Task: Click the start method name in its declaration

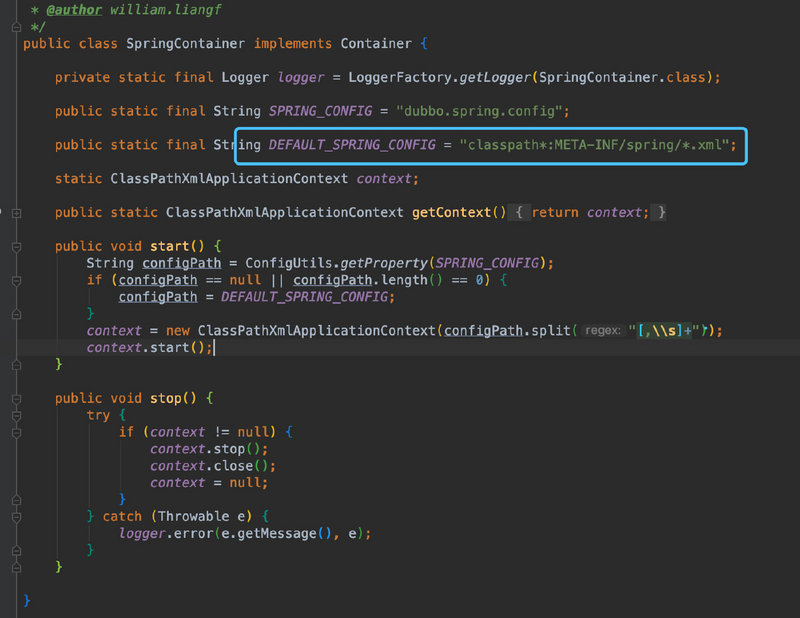Action: coord(169,246)
